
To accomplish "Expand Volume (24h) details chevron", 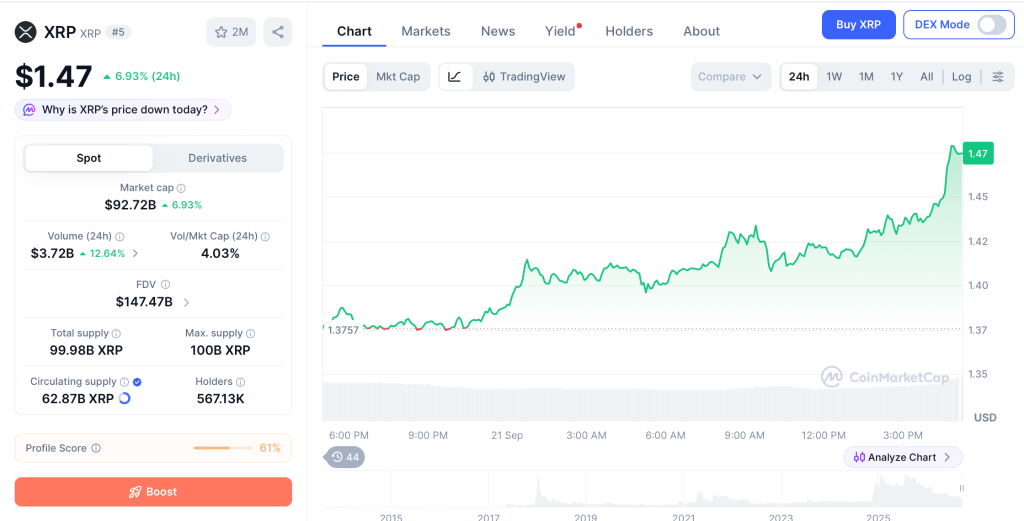I will [135, 253].
